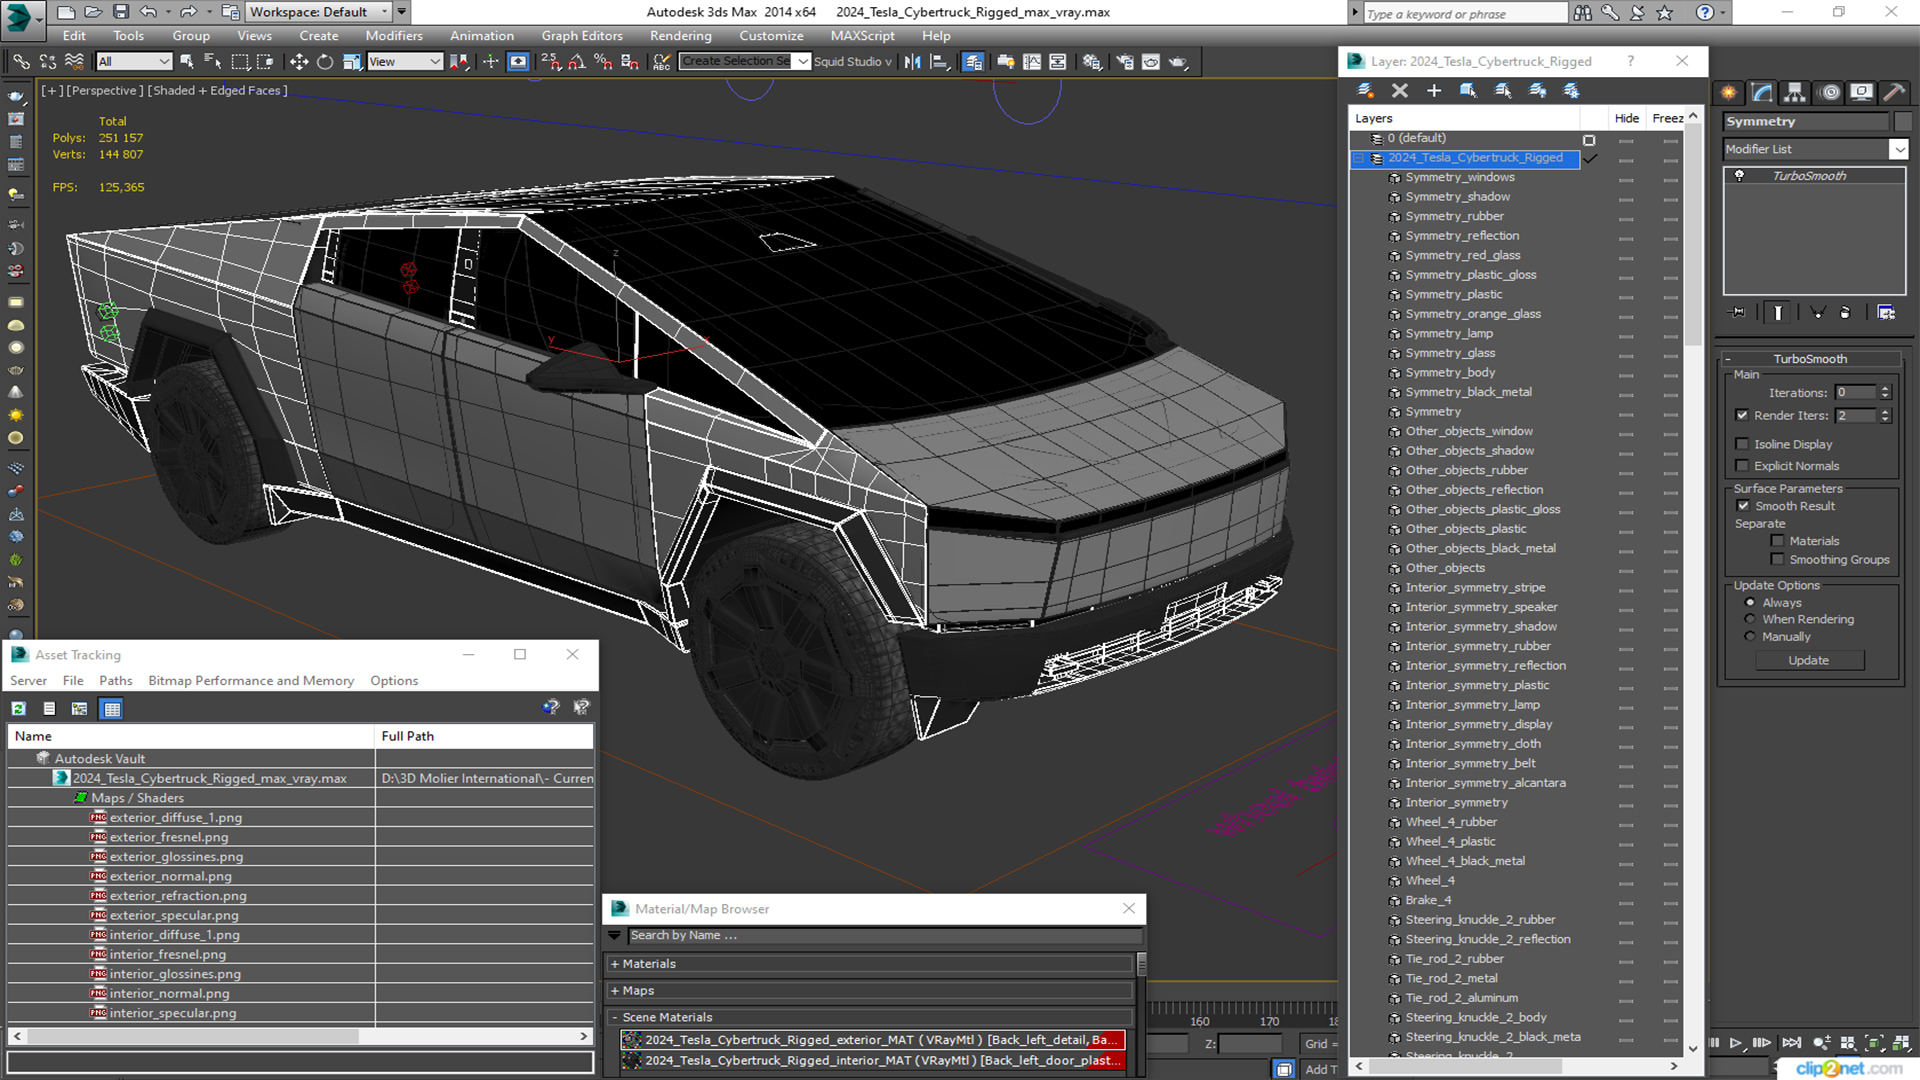The height and width of the screenshot is (1080, 1920).
Task: Create new layer in Layer dialog
Action: (x=1365, y=91)
